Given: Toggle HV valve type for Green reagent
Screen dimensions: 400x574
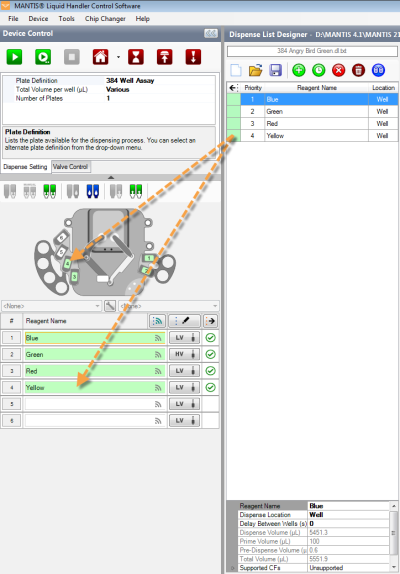Looking at the screenshot, I should click(x=184, y=354).
